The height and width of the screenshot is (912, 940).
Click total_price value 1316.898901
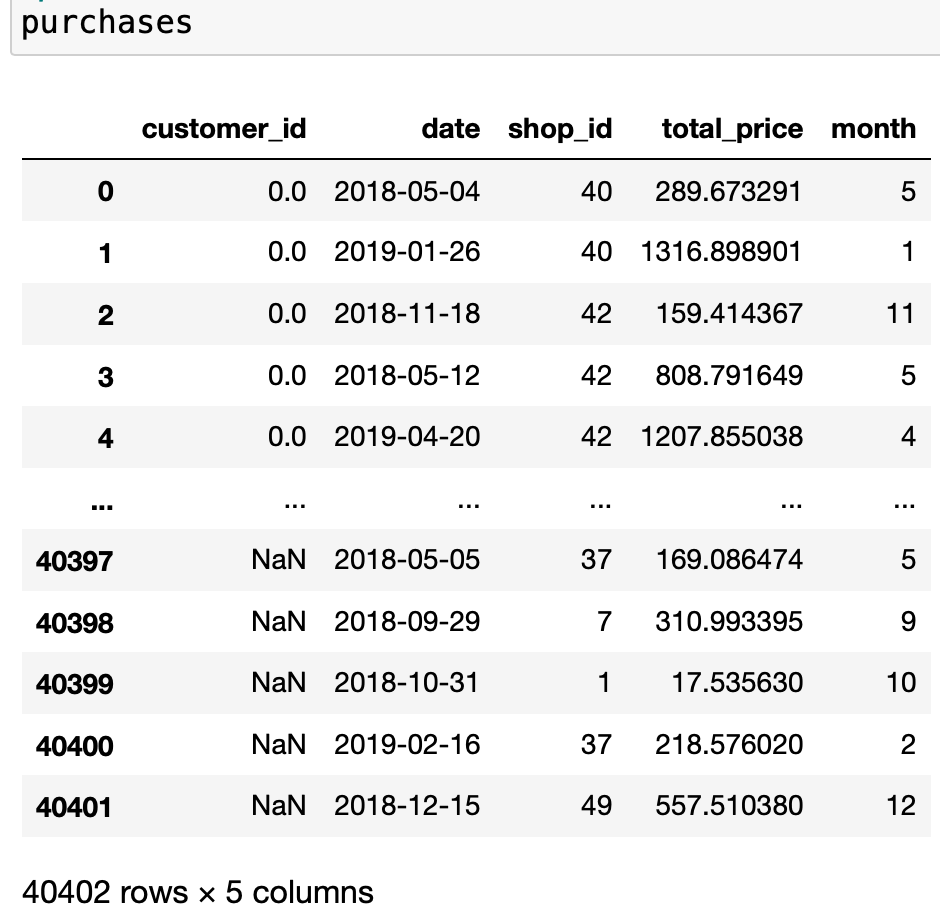point(721,252)
